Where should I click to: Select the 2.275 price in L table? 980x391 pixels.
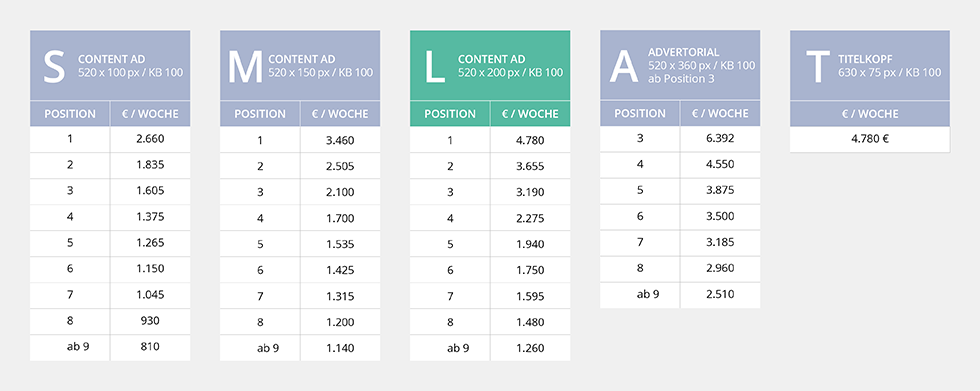coord(530,219)
